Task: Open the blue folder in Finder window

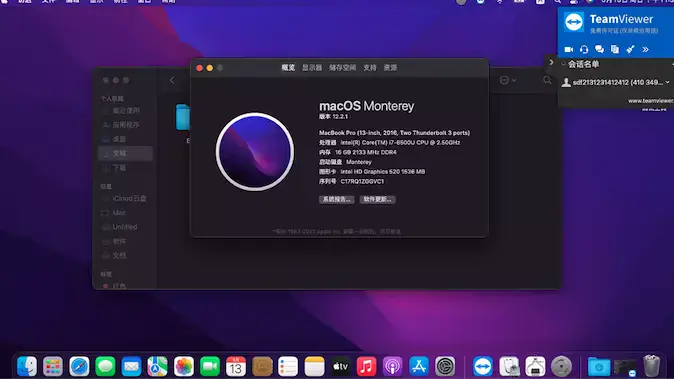Action: [x=183, y=117]
